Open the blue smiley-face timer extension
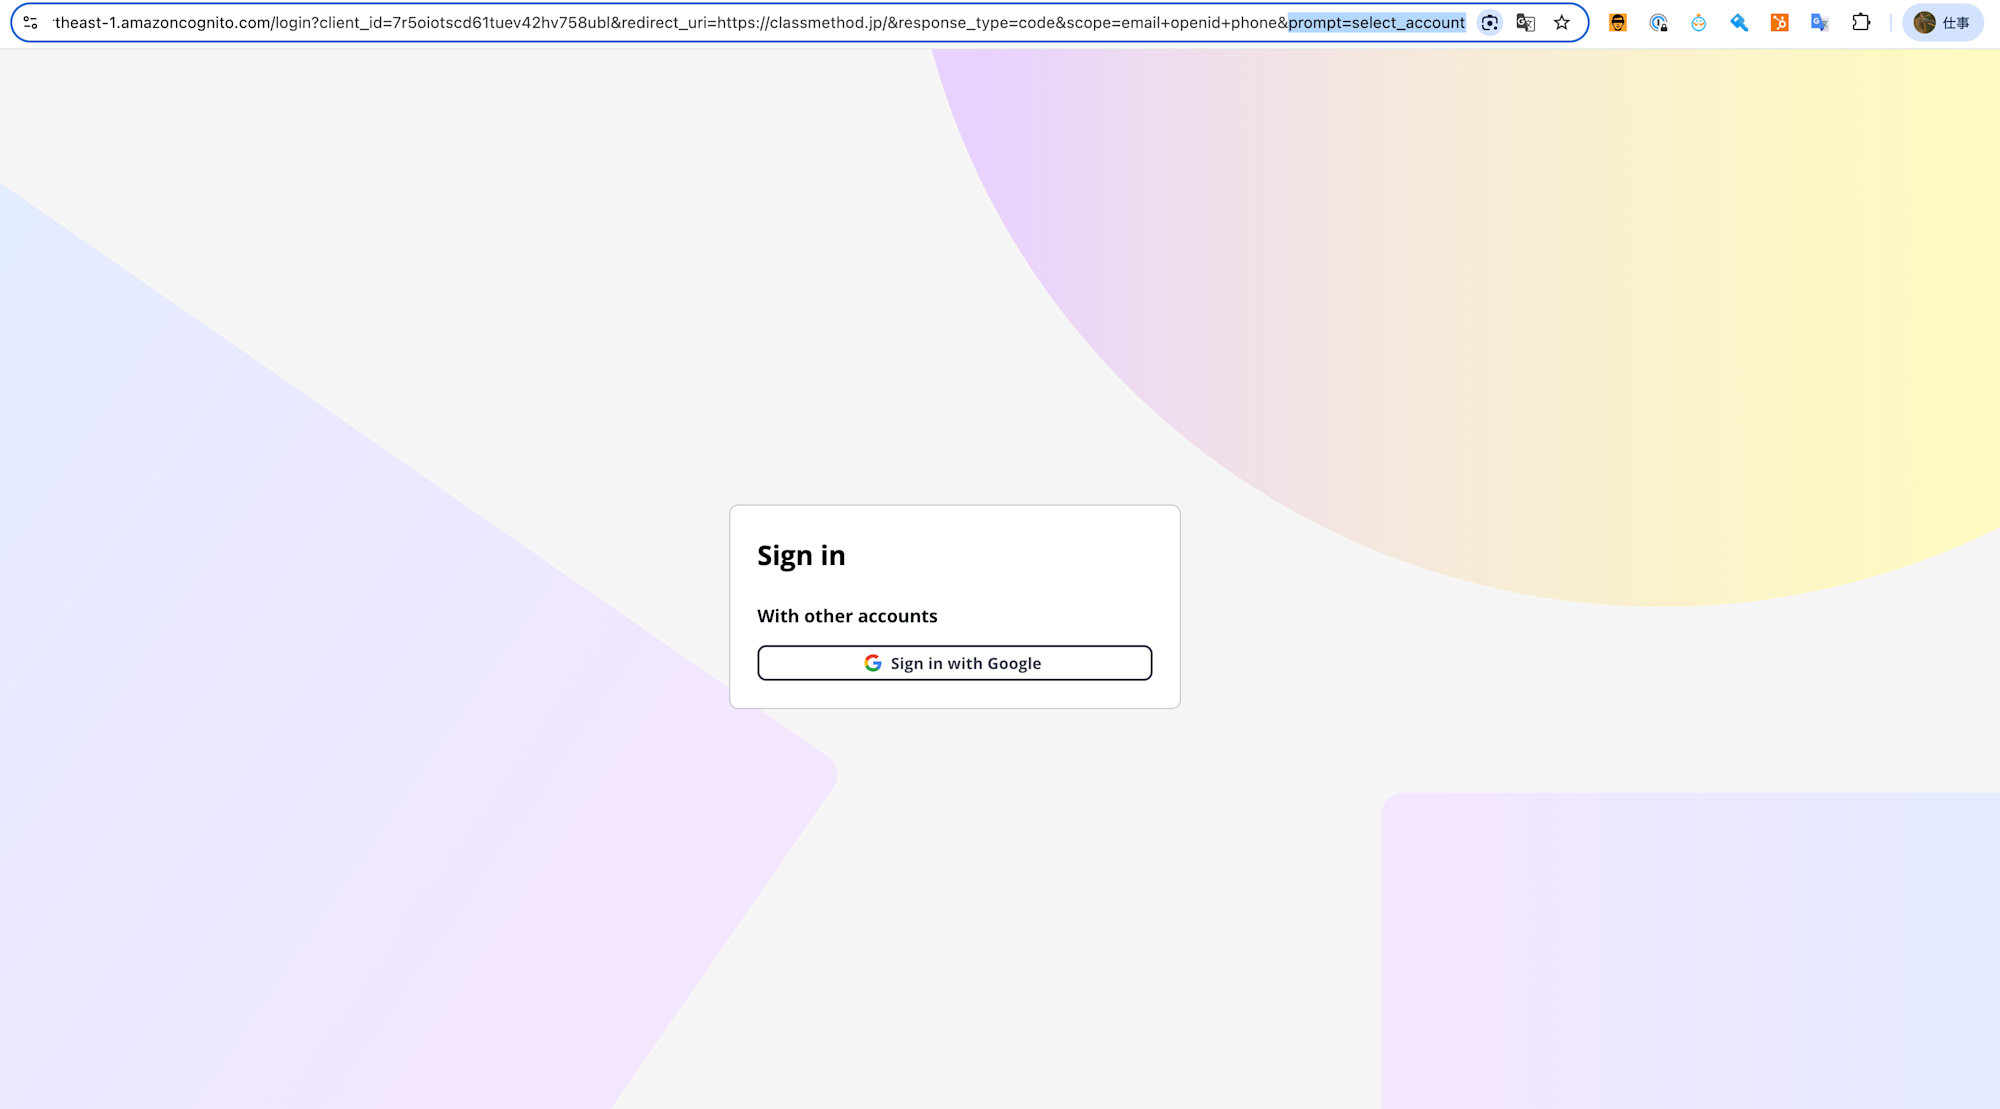The height and width of the screenshot is (1109, 2000). point(1698,22)
